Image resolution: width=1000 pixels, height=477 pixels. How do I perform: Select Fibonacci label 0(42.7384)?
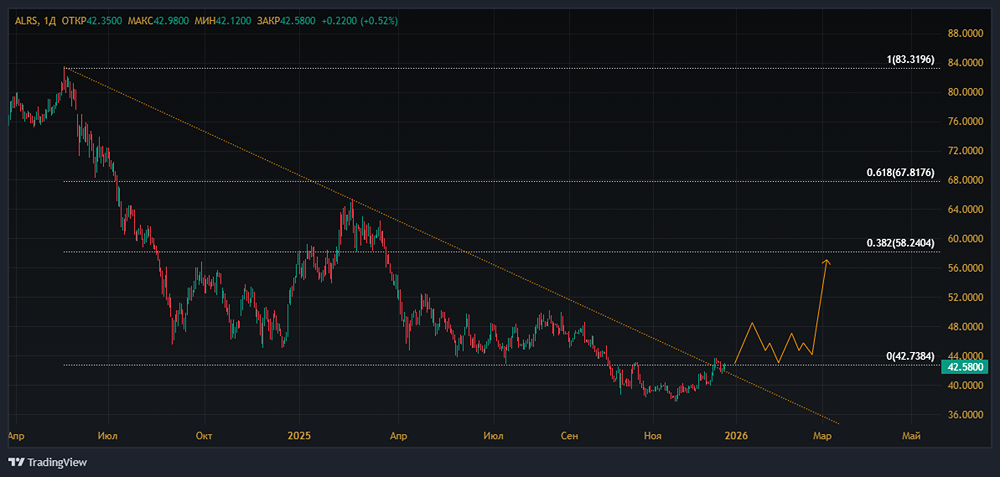pos(911,356)
